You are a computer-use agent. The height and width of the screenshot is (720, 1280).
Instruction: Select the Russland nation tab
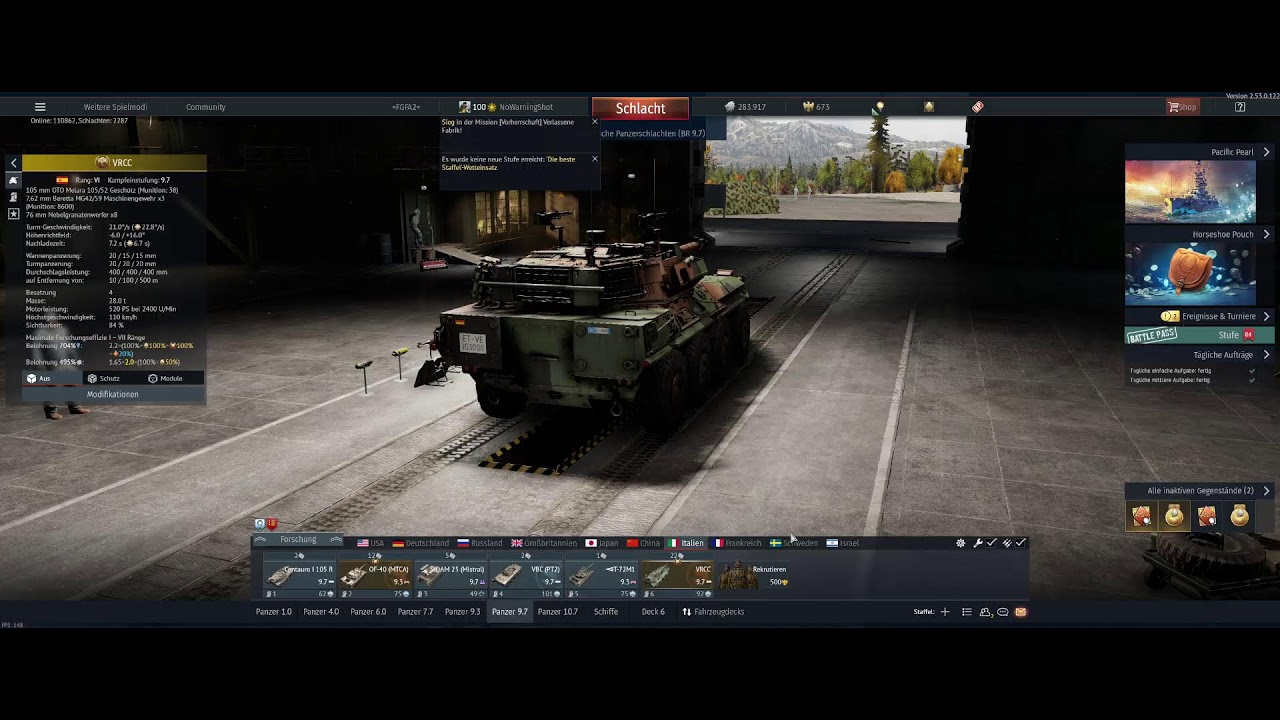(x=480, y=543)
